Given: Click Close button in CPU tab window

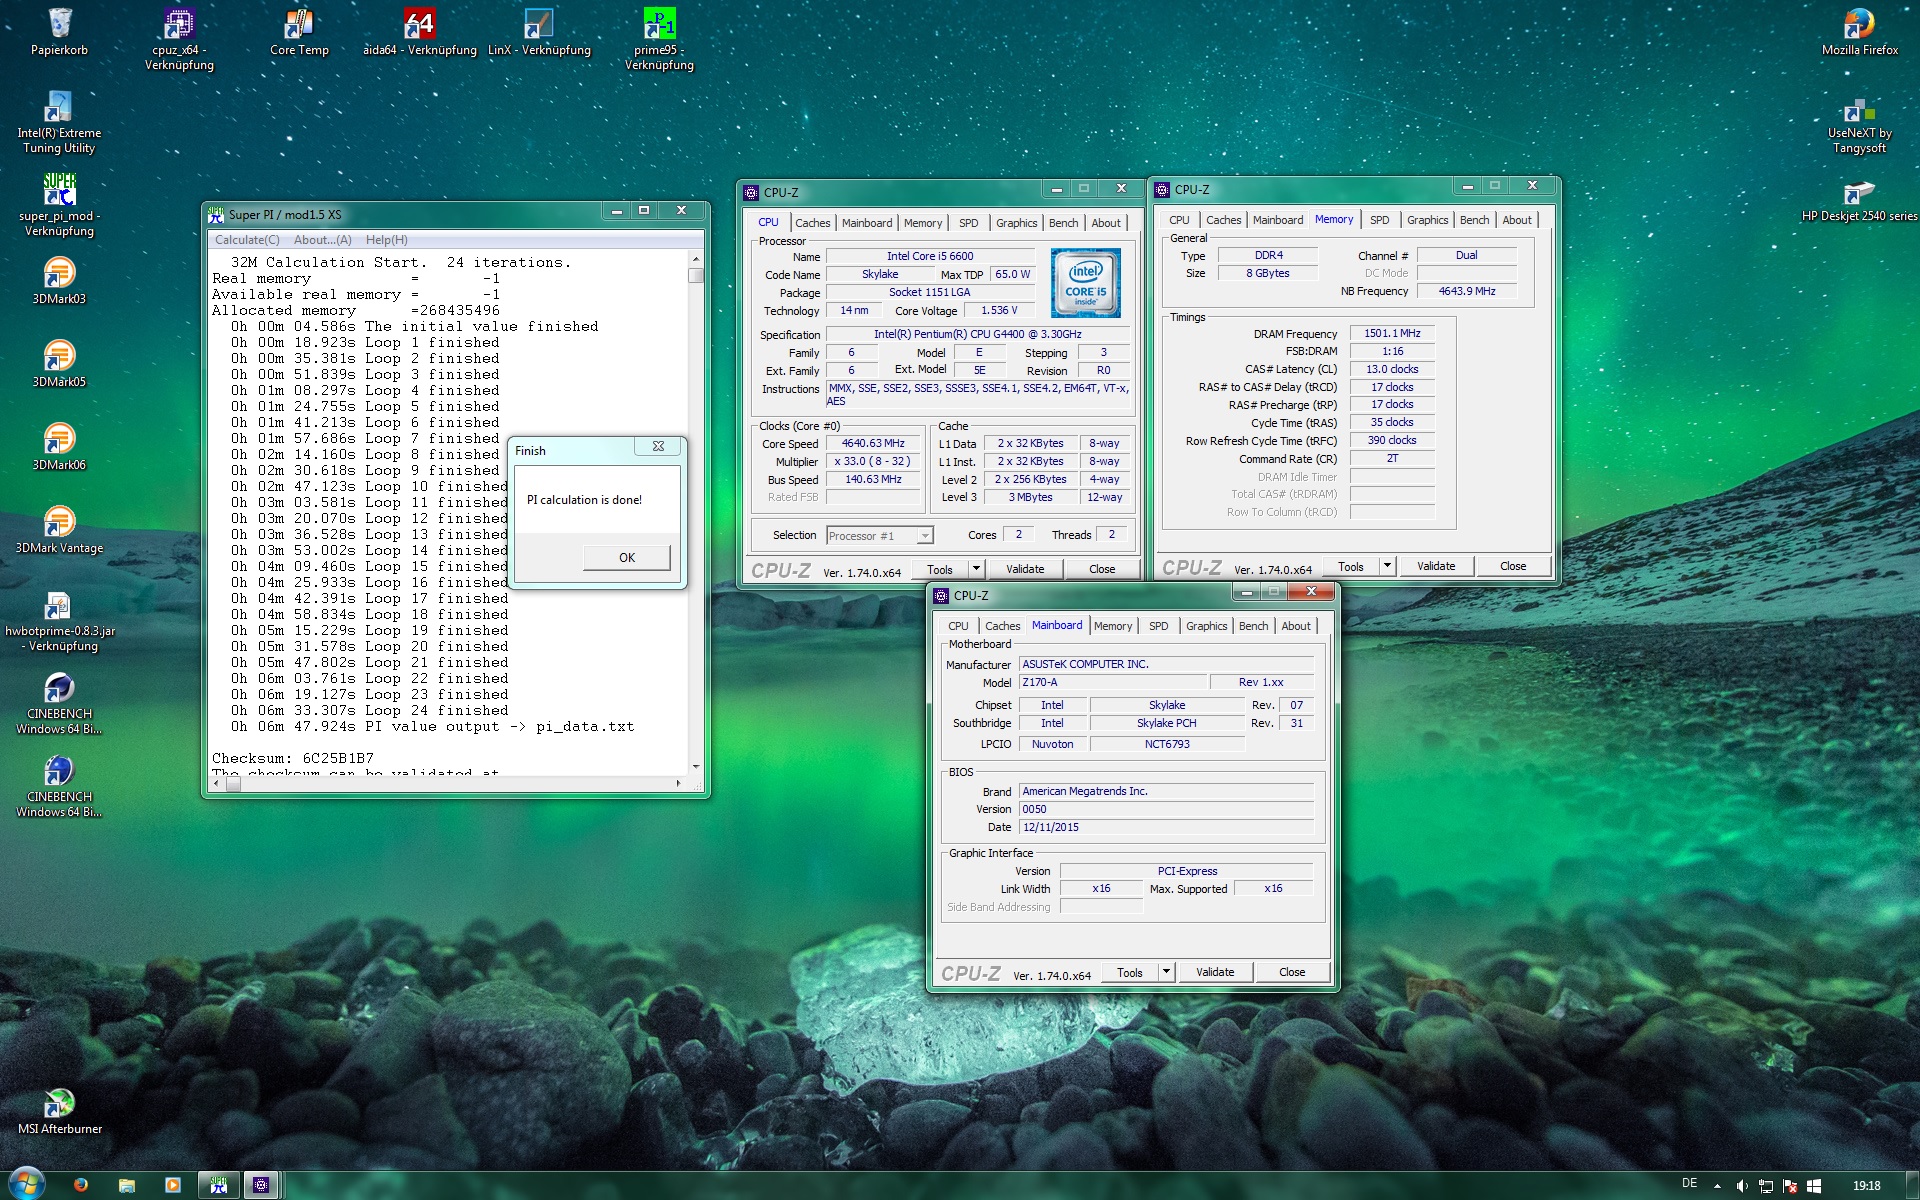Looking at the screenshot, I should click(1102, 569).
